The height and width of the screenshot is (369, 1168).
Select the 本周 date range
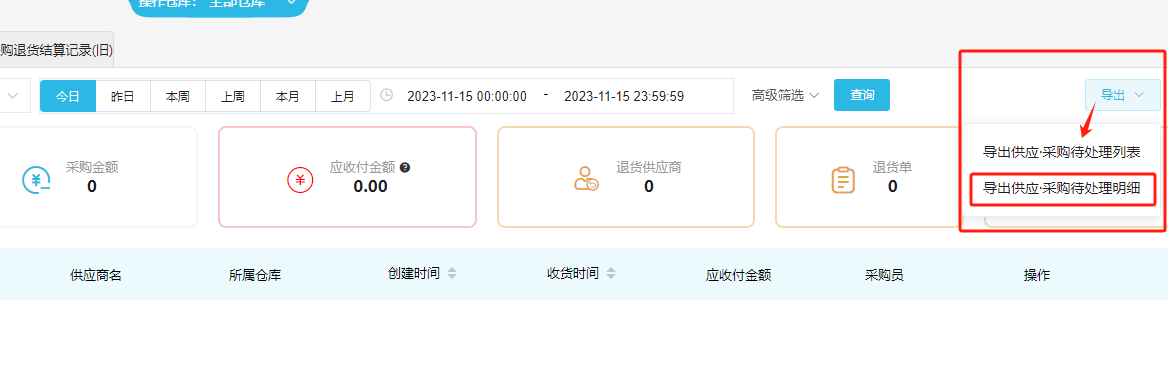(x=177, y=96)
